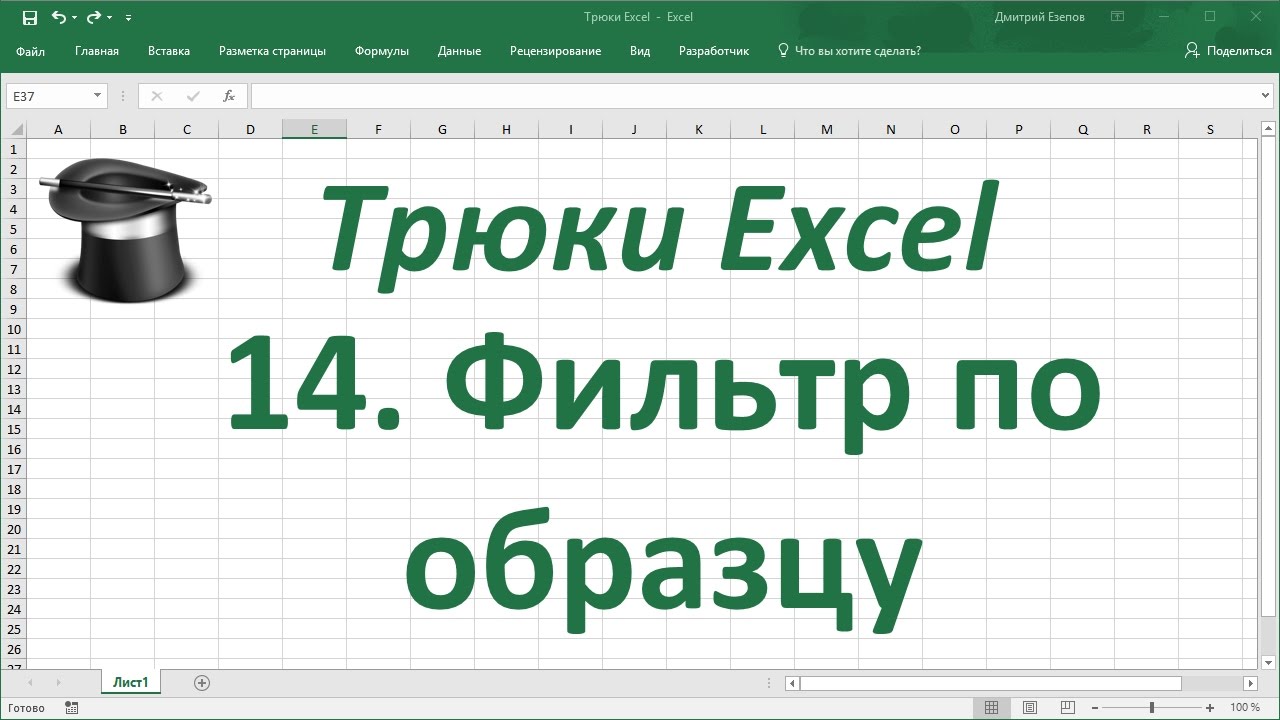Switch to Page Break Preview icon
1280x720 pixels.
coord(1068,707)
